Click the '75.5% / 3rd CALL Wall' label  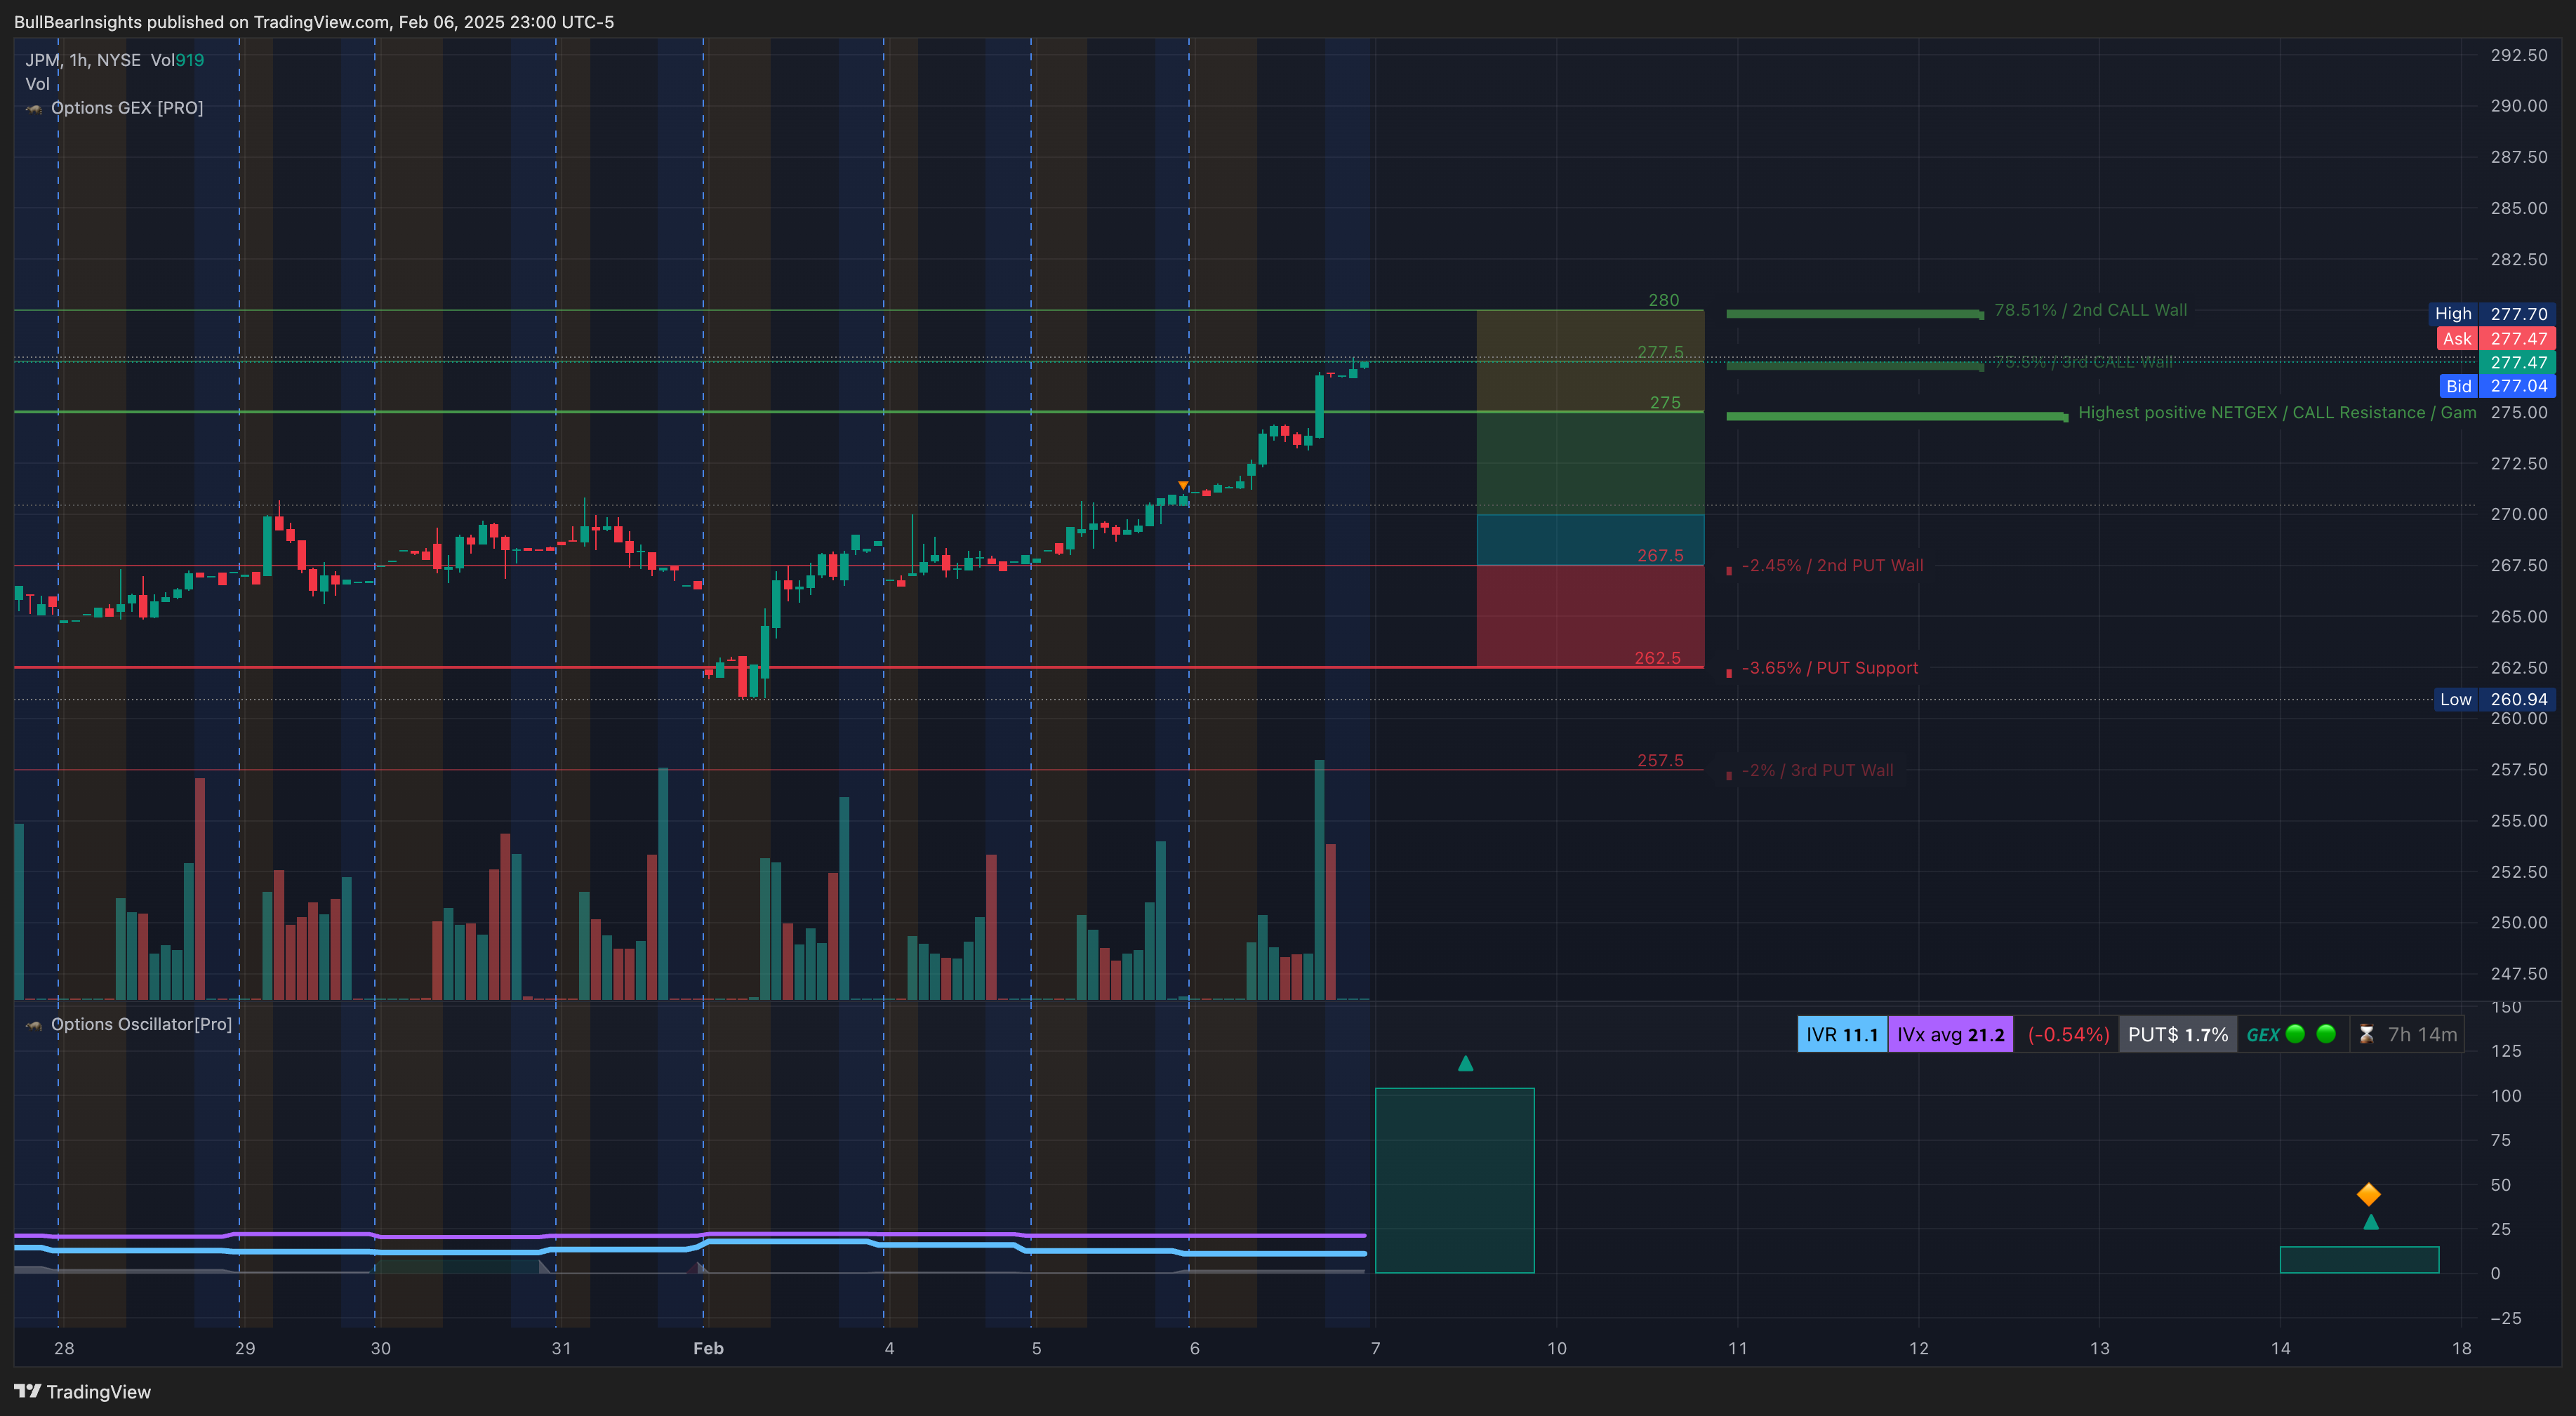[2083, 362]
